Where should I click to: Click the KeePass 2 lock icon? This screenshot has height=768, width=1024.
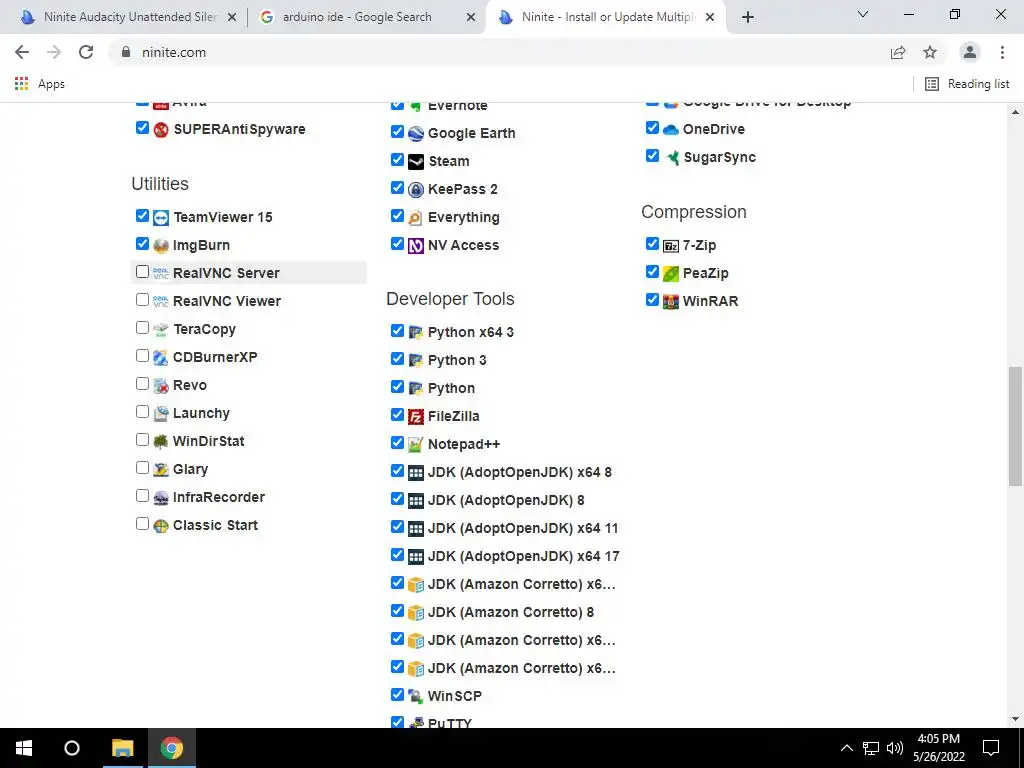416,189
